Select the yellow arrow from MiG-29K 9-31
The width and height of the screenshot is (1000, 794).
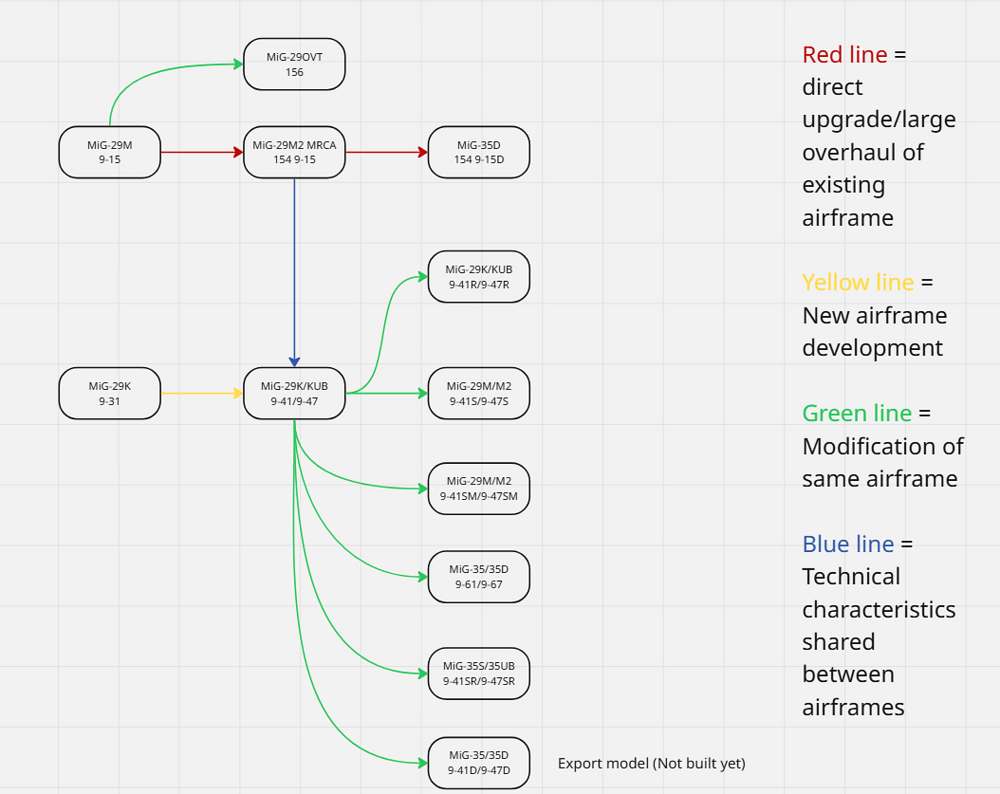click(x=202, y=393)
